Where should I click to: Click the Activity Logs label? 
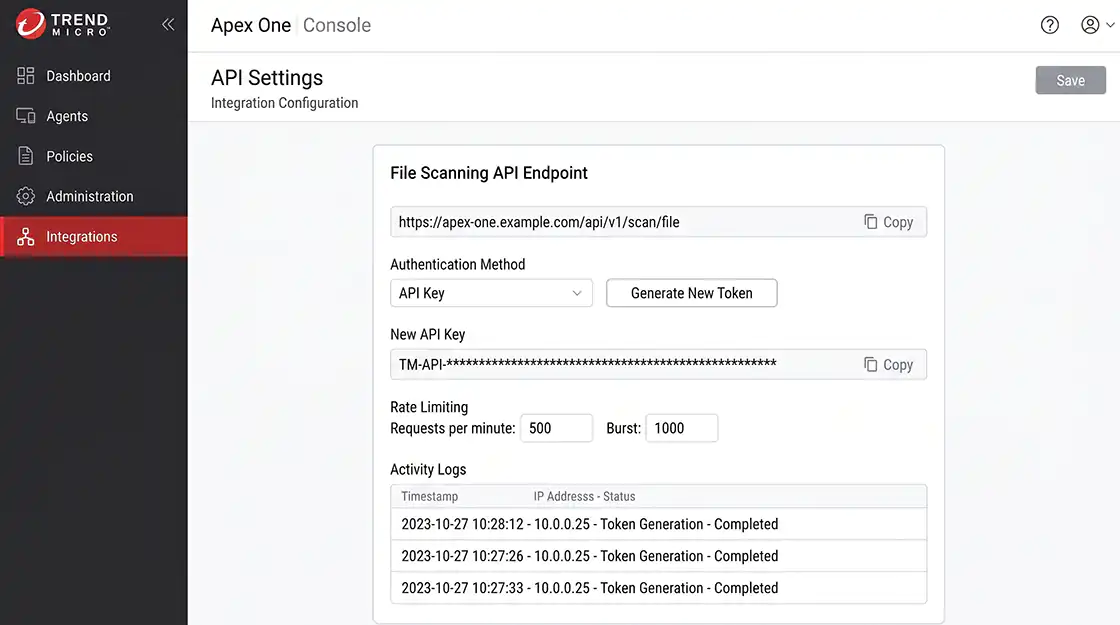click(x=428, y=469)
